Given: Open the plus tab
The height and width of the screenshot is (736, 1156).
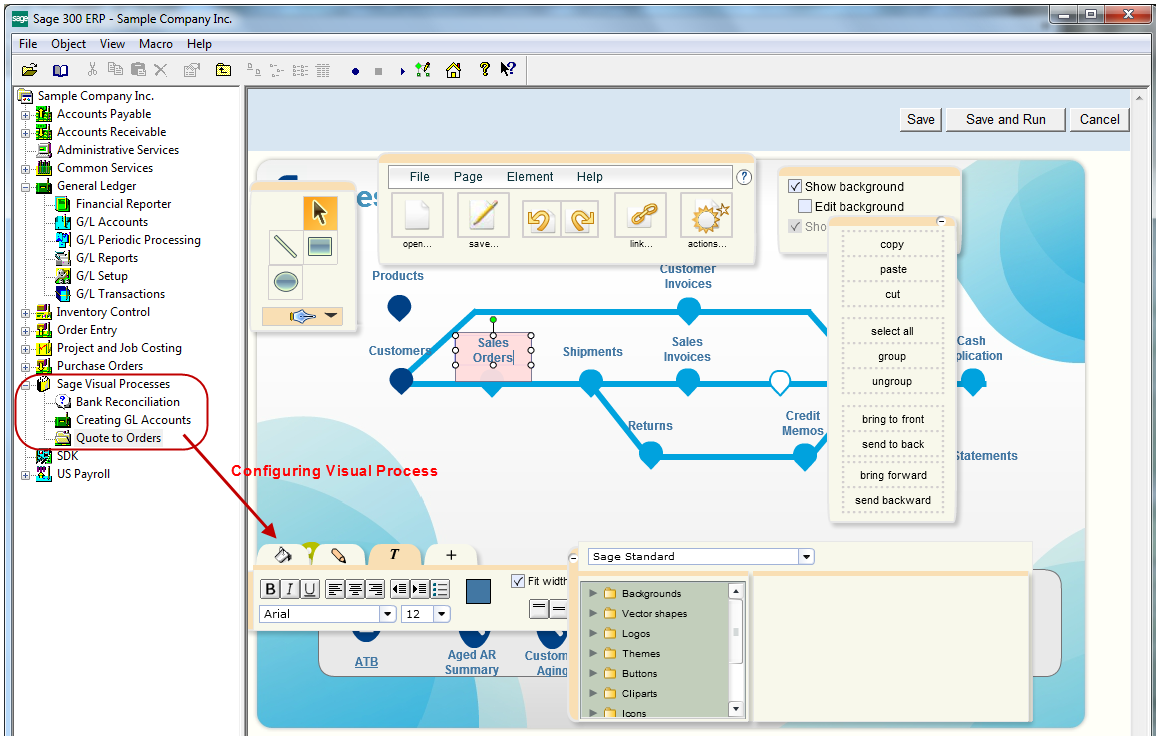Looking at the screenshot, I should tap(451, 555).
